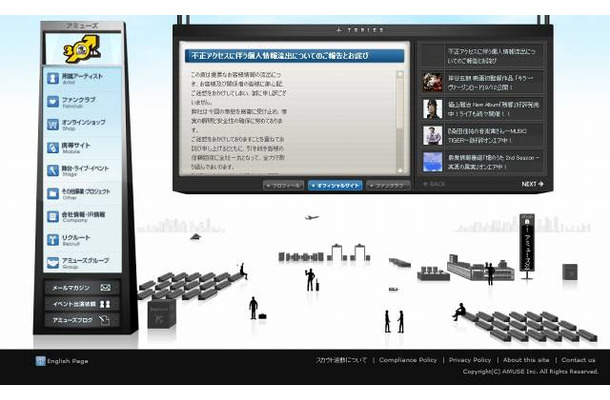
Task: Open Privacy Policy footer link
Action: tap(470, 360)
